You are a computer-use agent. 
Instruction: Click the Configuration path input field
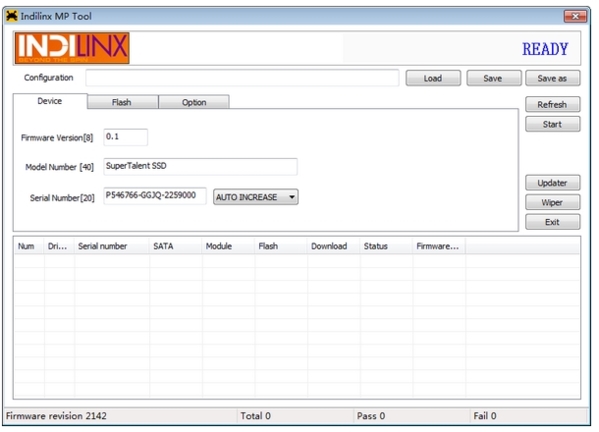point(243,78)
